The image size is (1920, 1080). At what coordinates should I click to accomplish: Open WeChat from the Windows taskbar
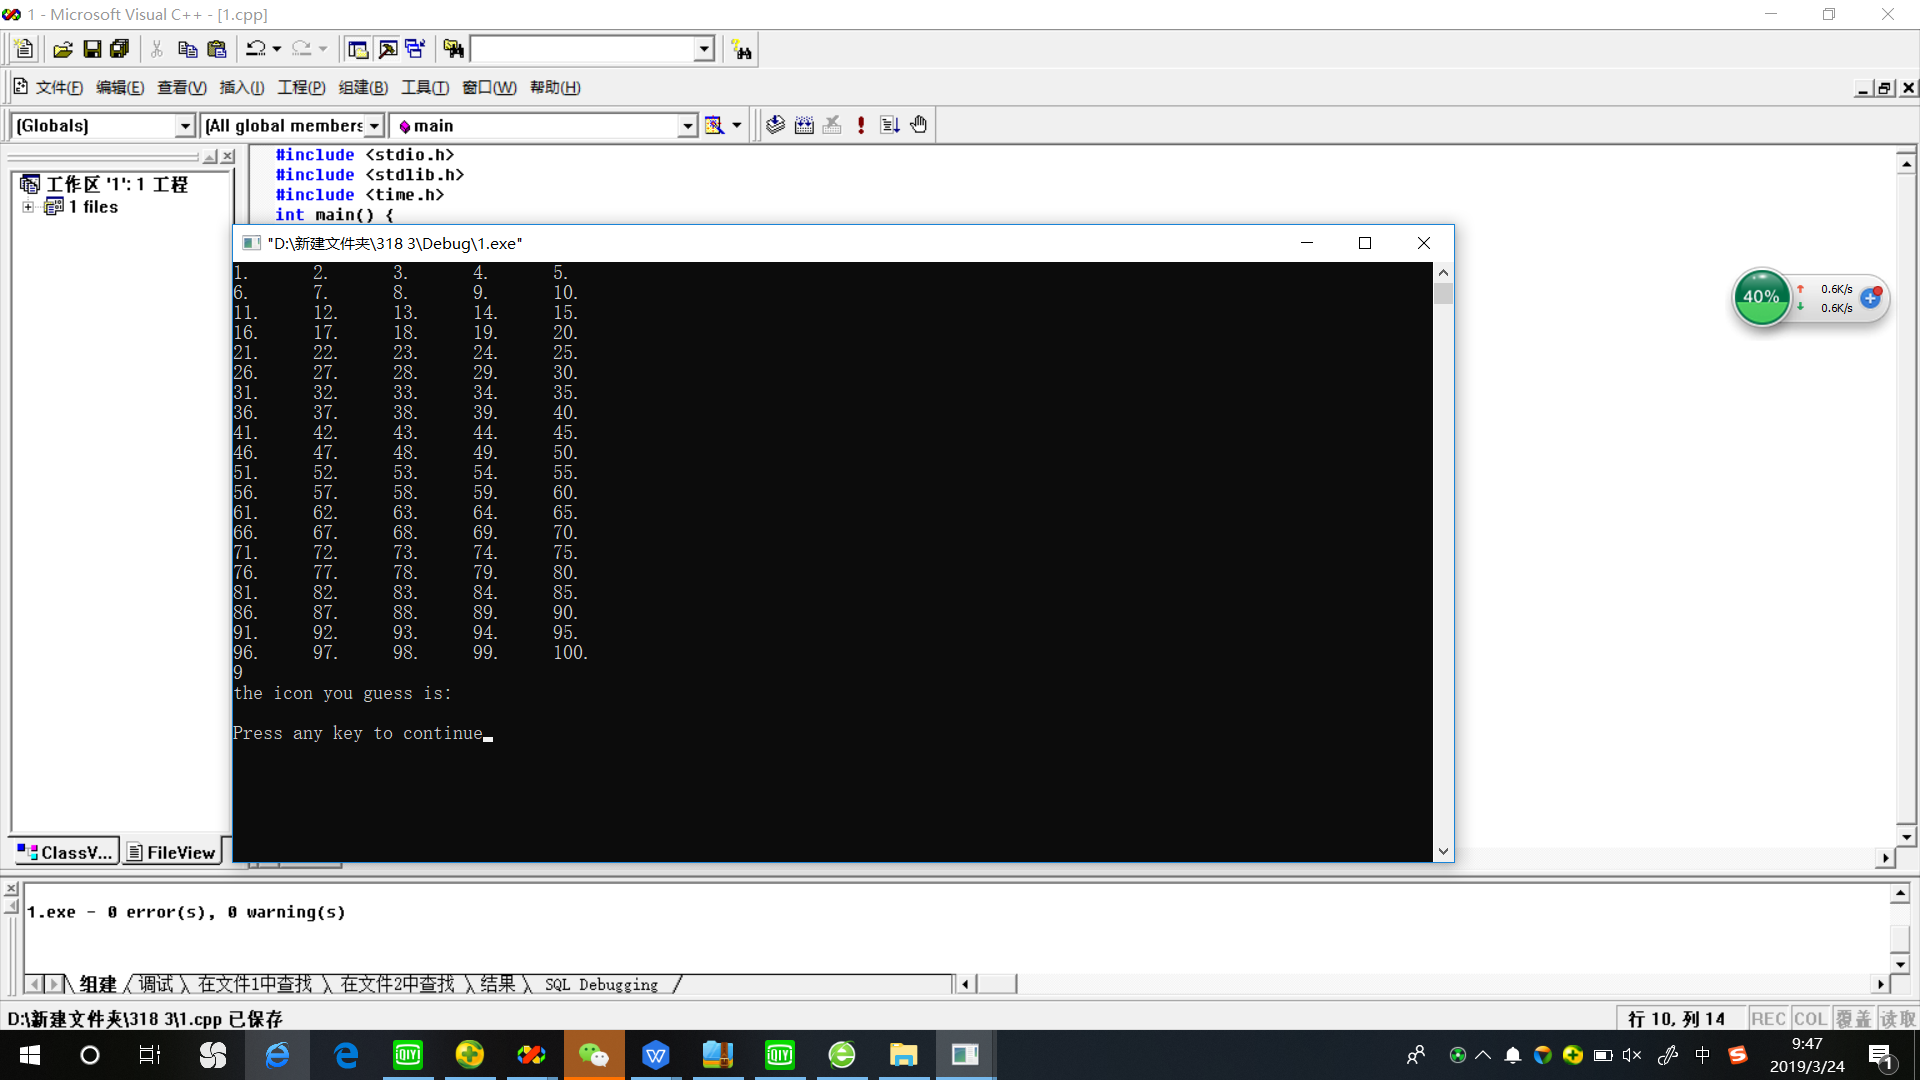click(x=594, y=1055)
